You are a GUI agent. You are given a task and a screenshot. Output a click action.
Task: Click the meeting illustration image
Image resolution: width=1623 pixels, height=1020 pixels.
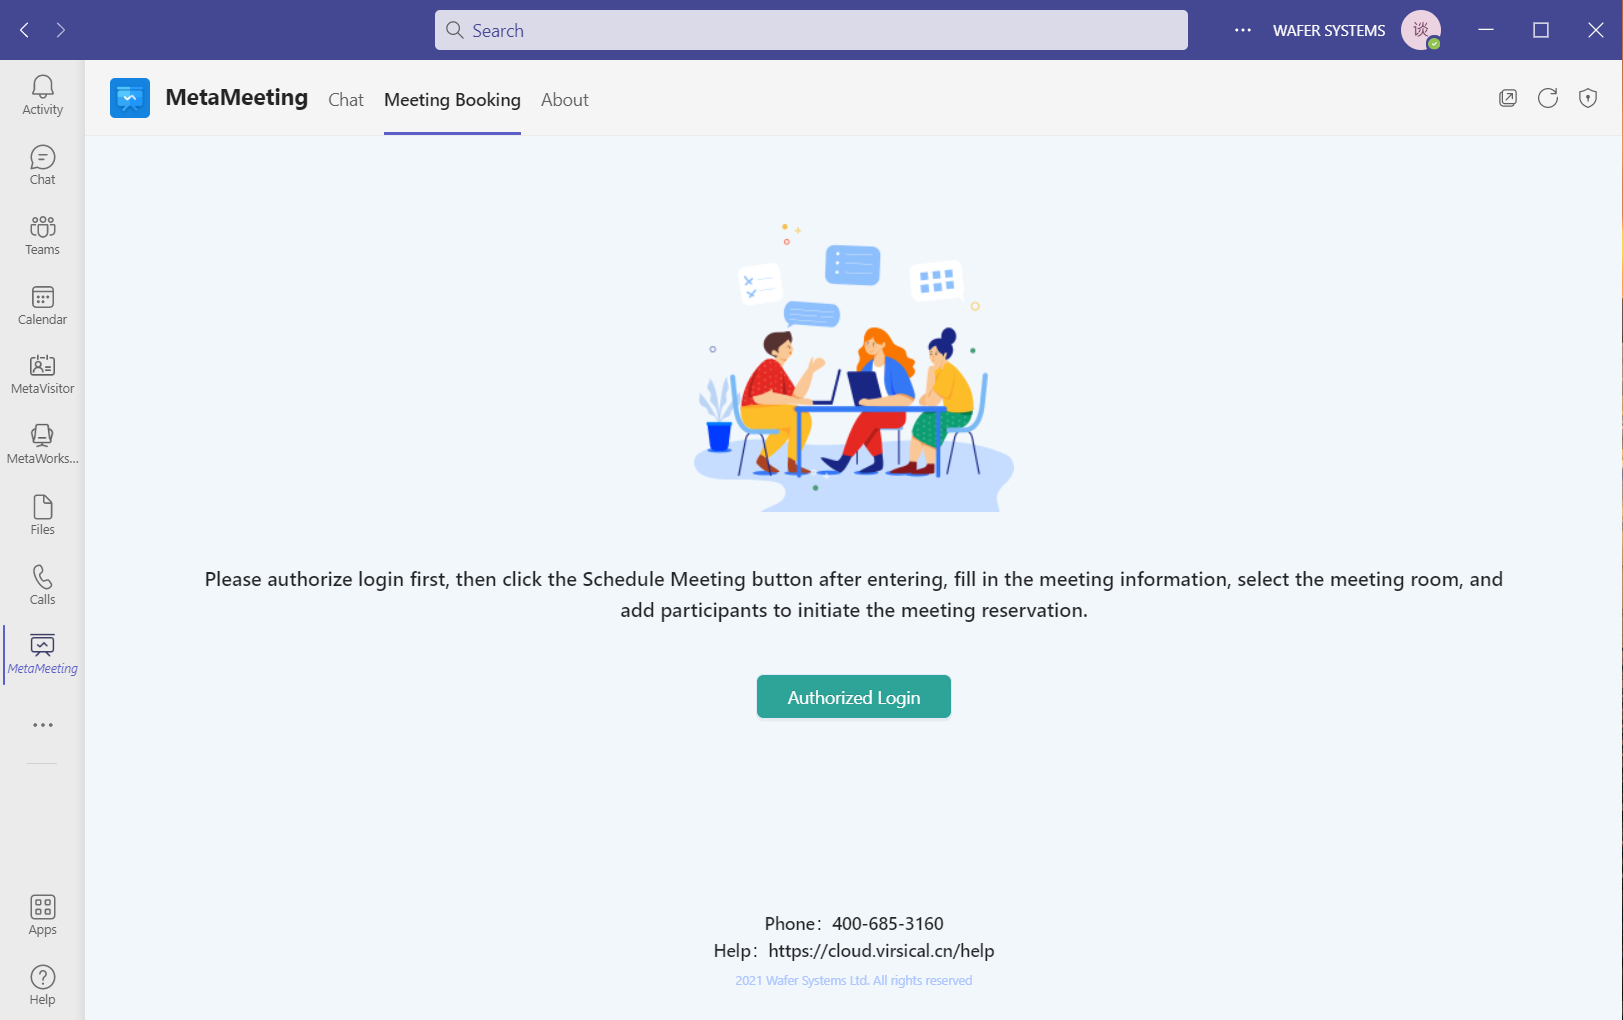coord(854,367)
